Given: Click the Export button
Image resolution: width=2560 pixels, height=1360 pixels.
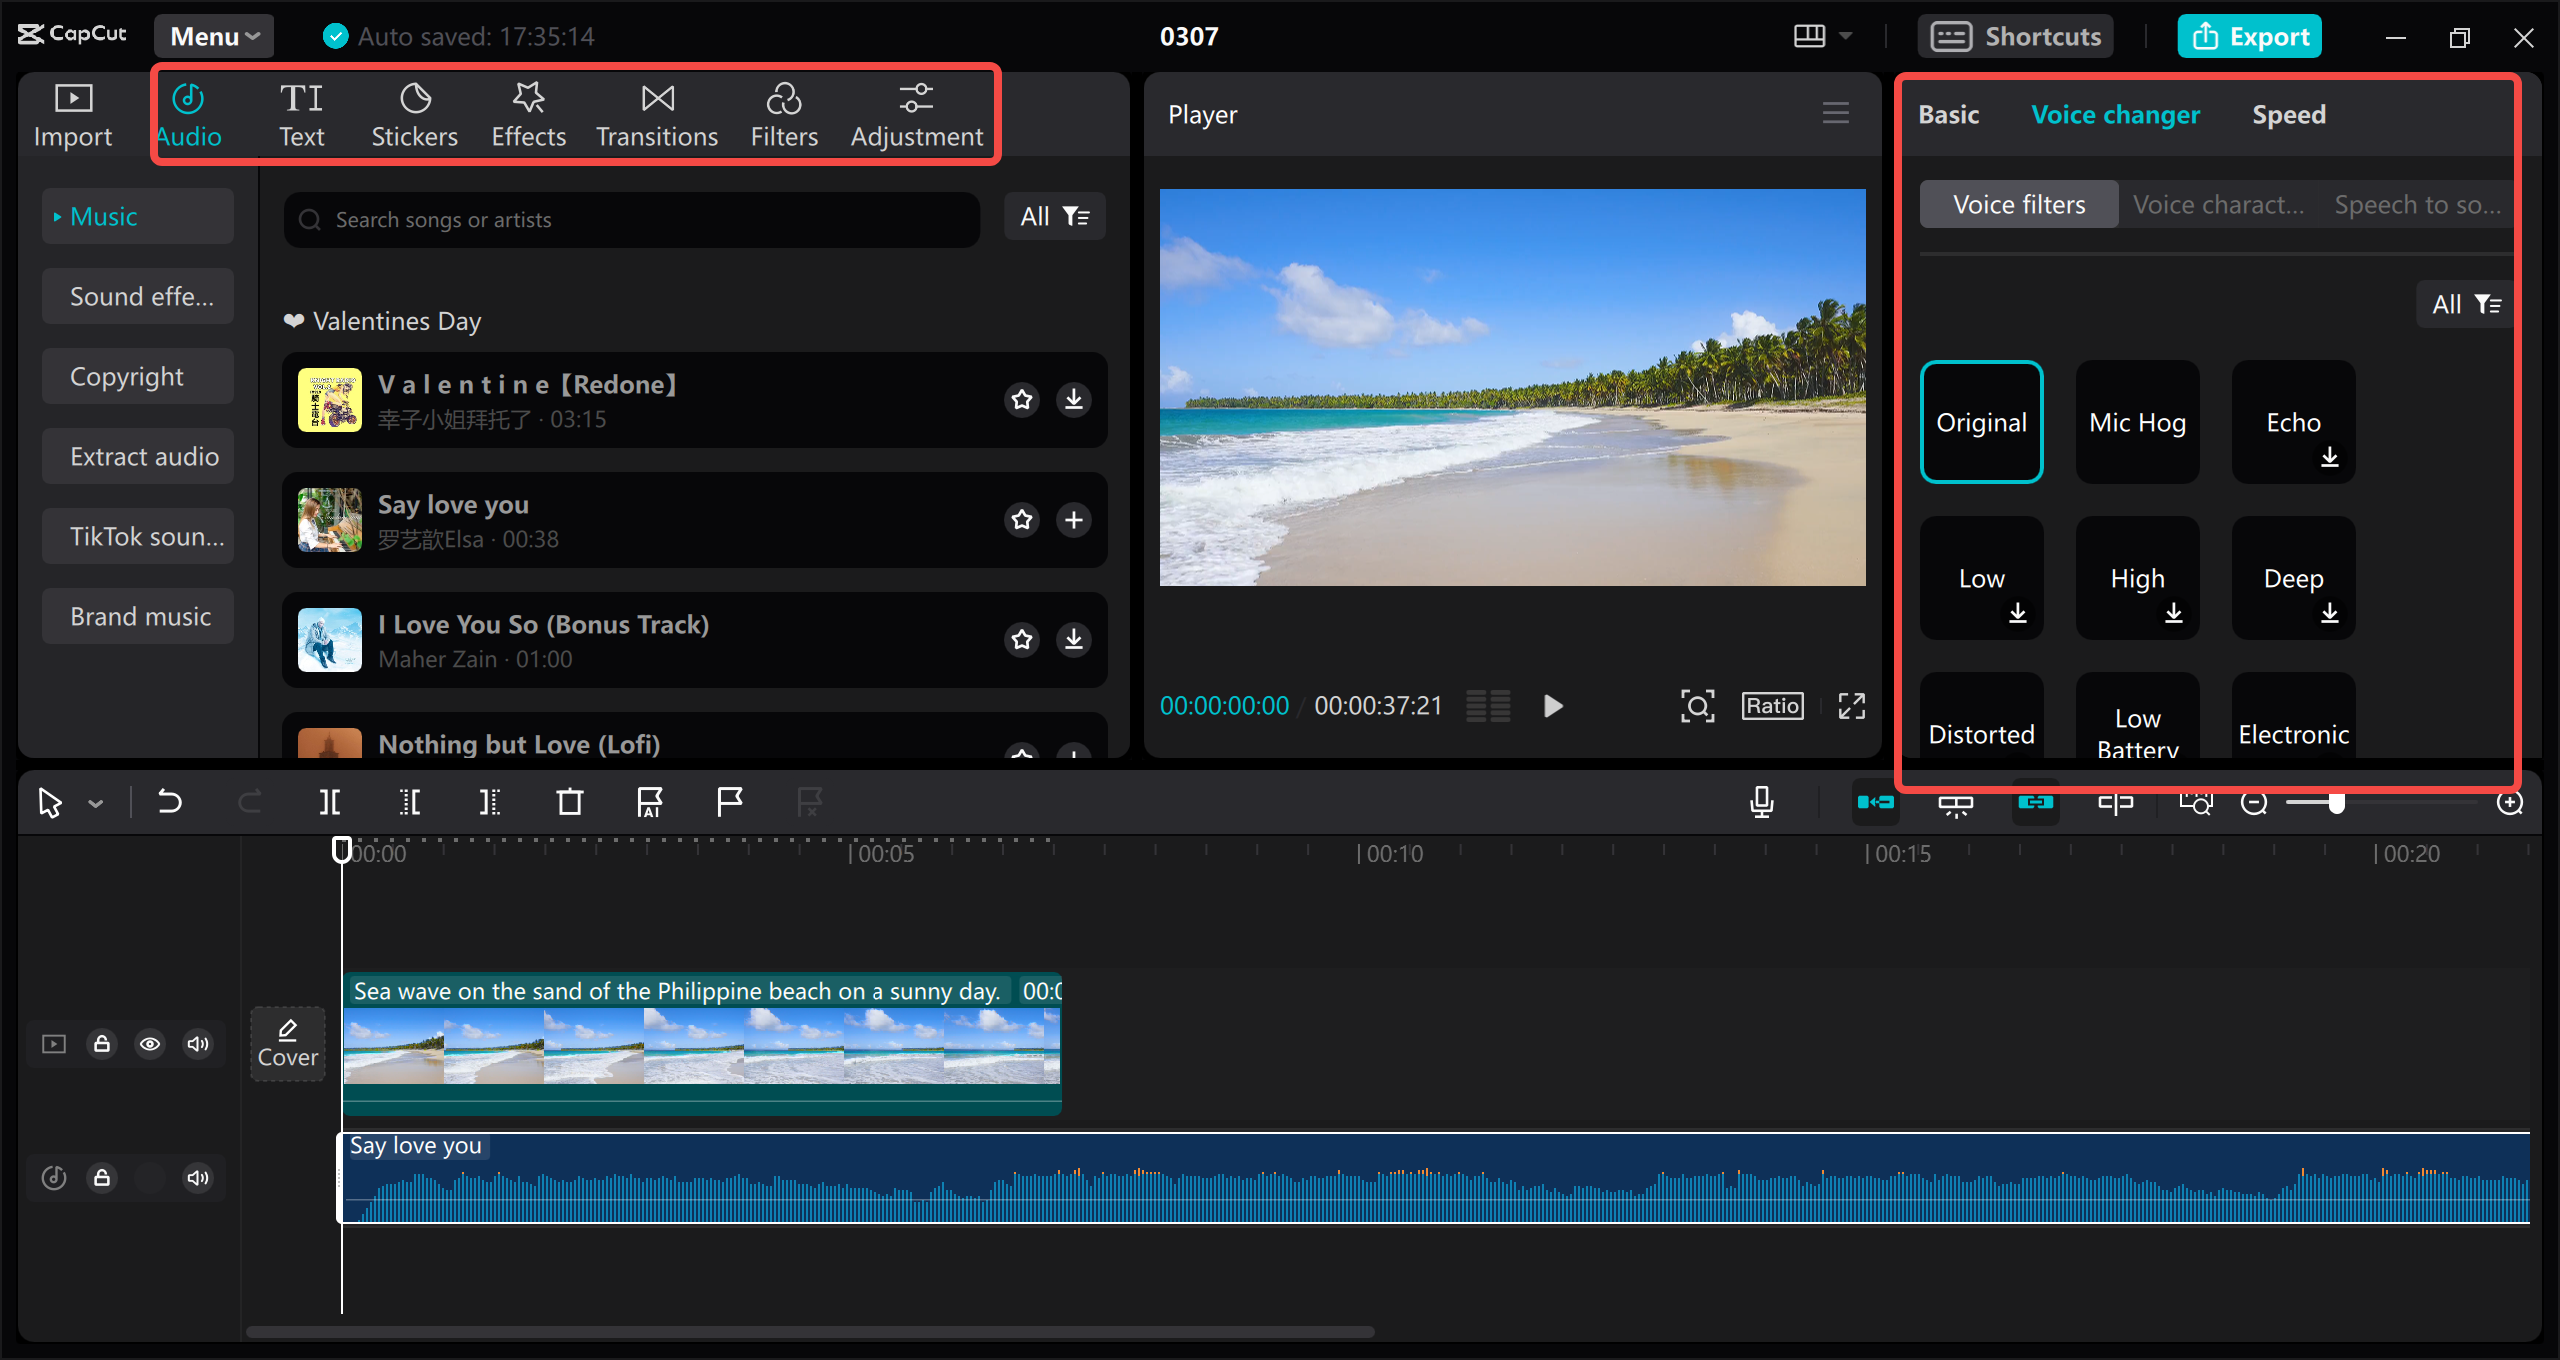Looking at the screenshot, I should click(x=2249, y=35).
